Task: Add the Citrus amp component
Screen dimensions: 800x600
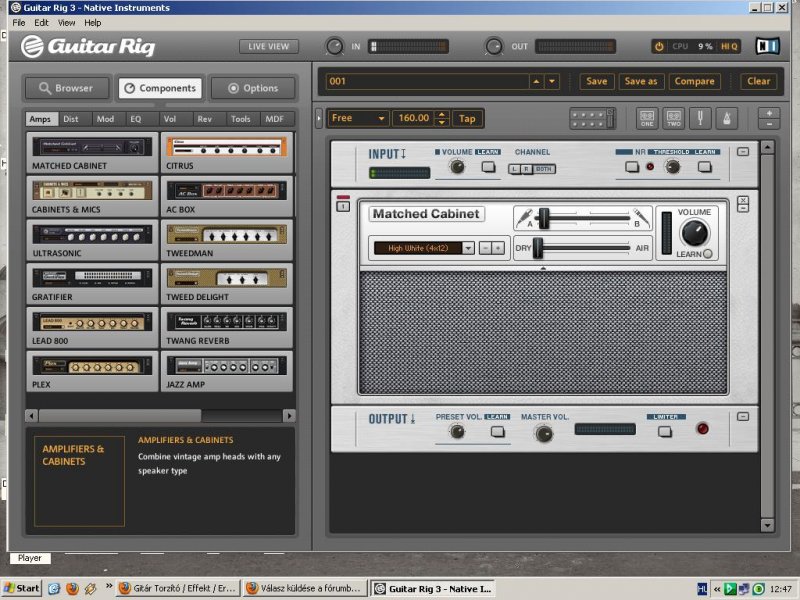Action: [227, 153]
